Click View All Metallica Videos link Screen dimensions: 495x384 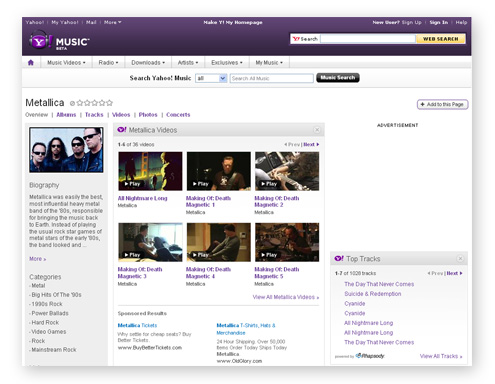coord(286,297)
